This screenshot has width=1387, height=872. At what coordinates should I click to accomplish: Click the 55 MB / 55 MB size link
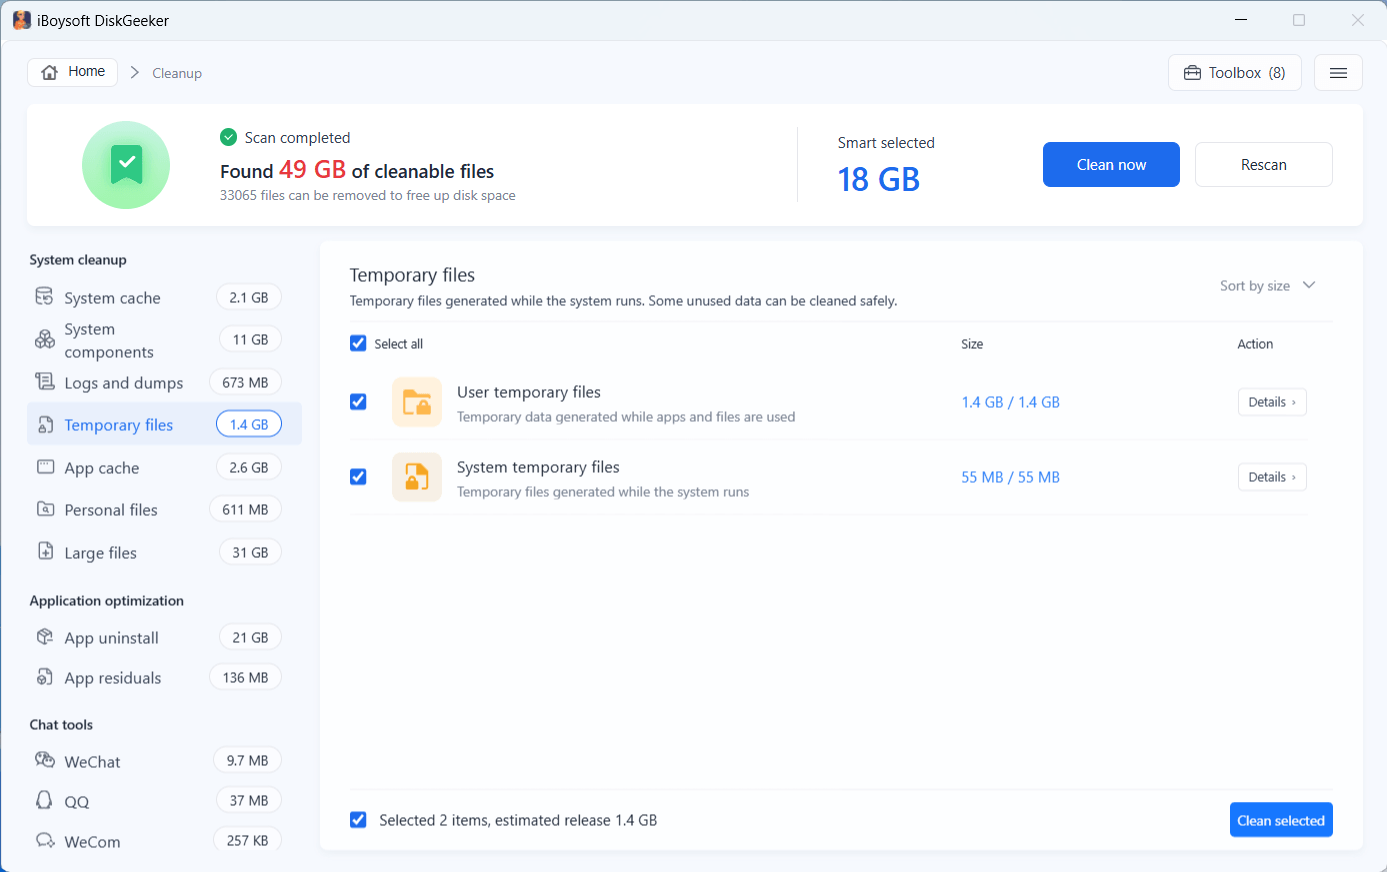pyautogui.click(x=1010, y=477)
